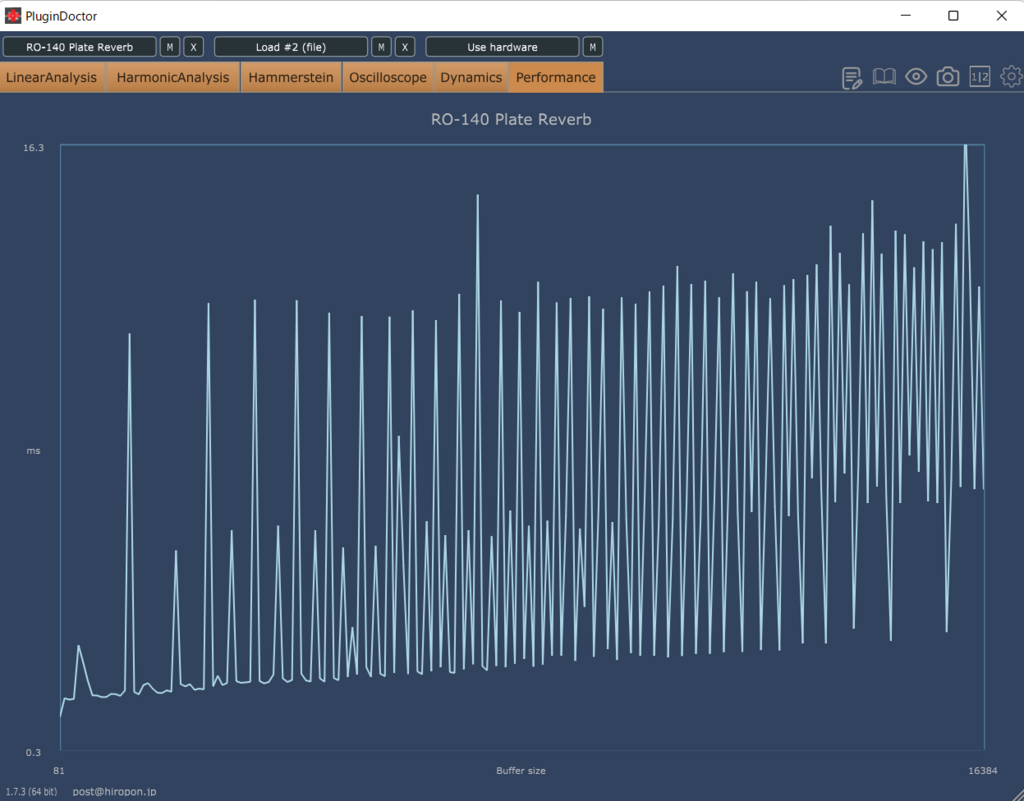Open the notes editor icon
This screenshot has height=801, width=1024.
[x=852, y=78]
